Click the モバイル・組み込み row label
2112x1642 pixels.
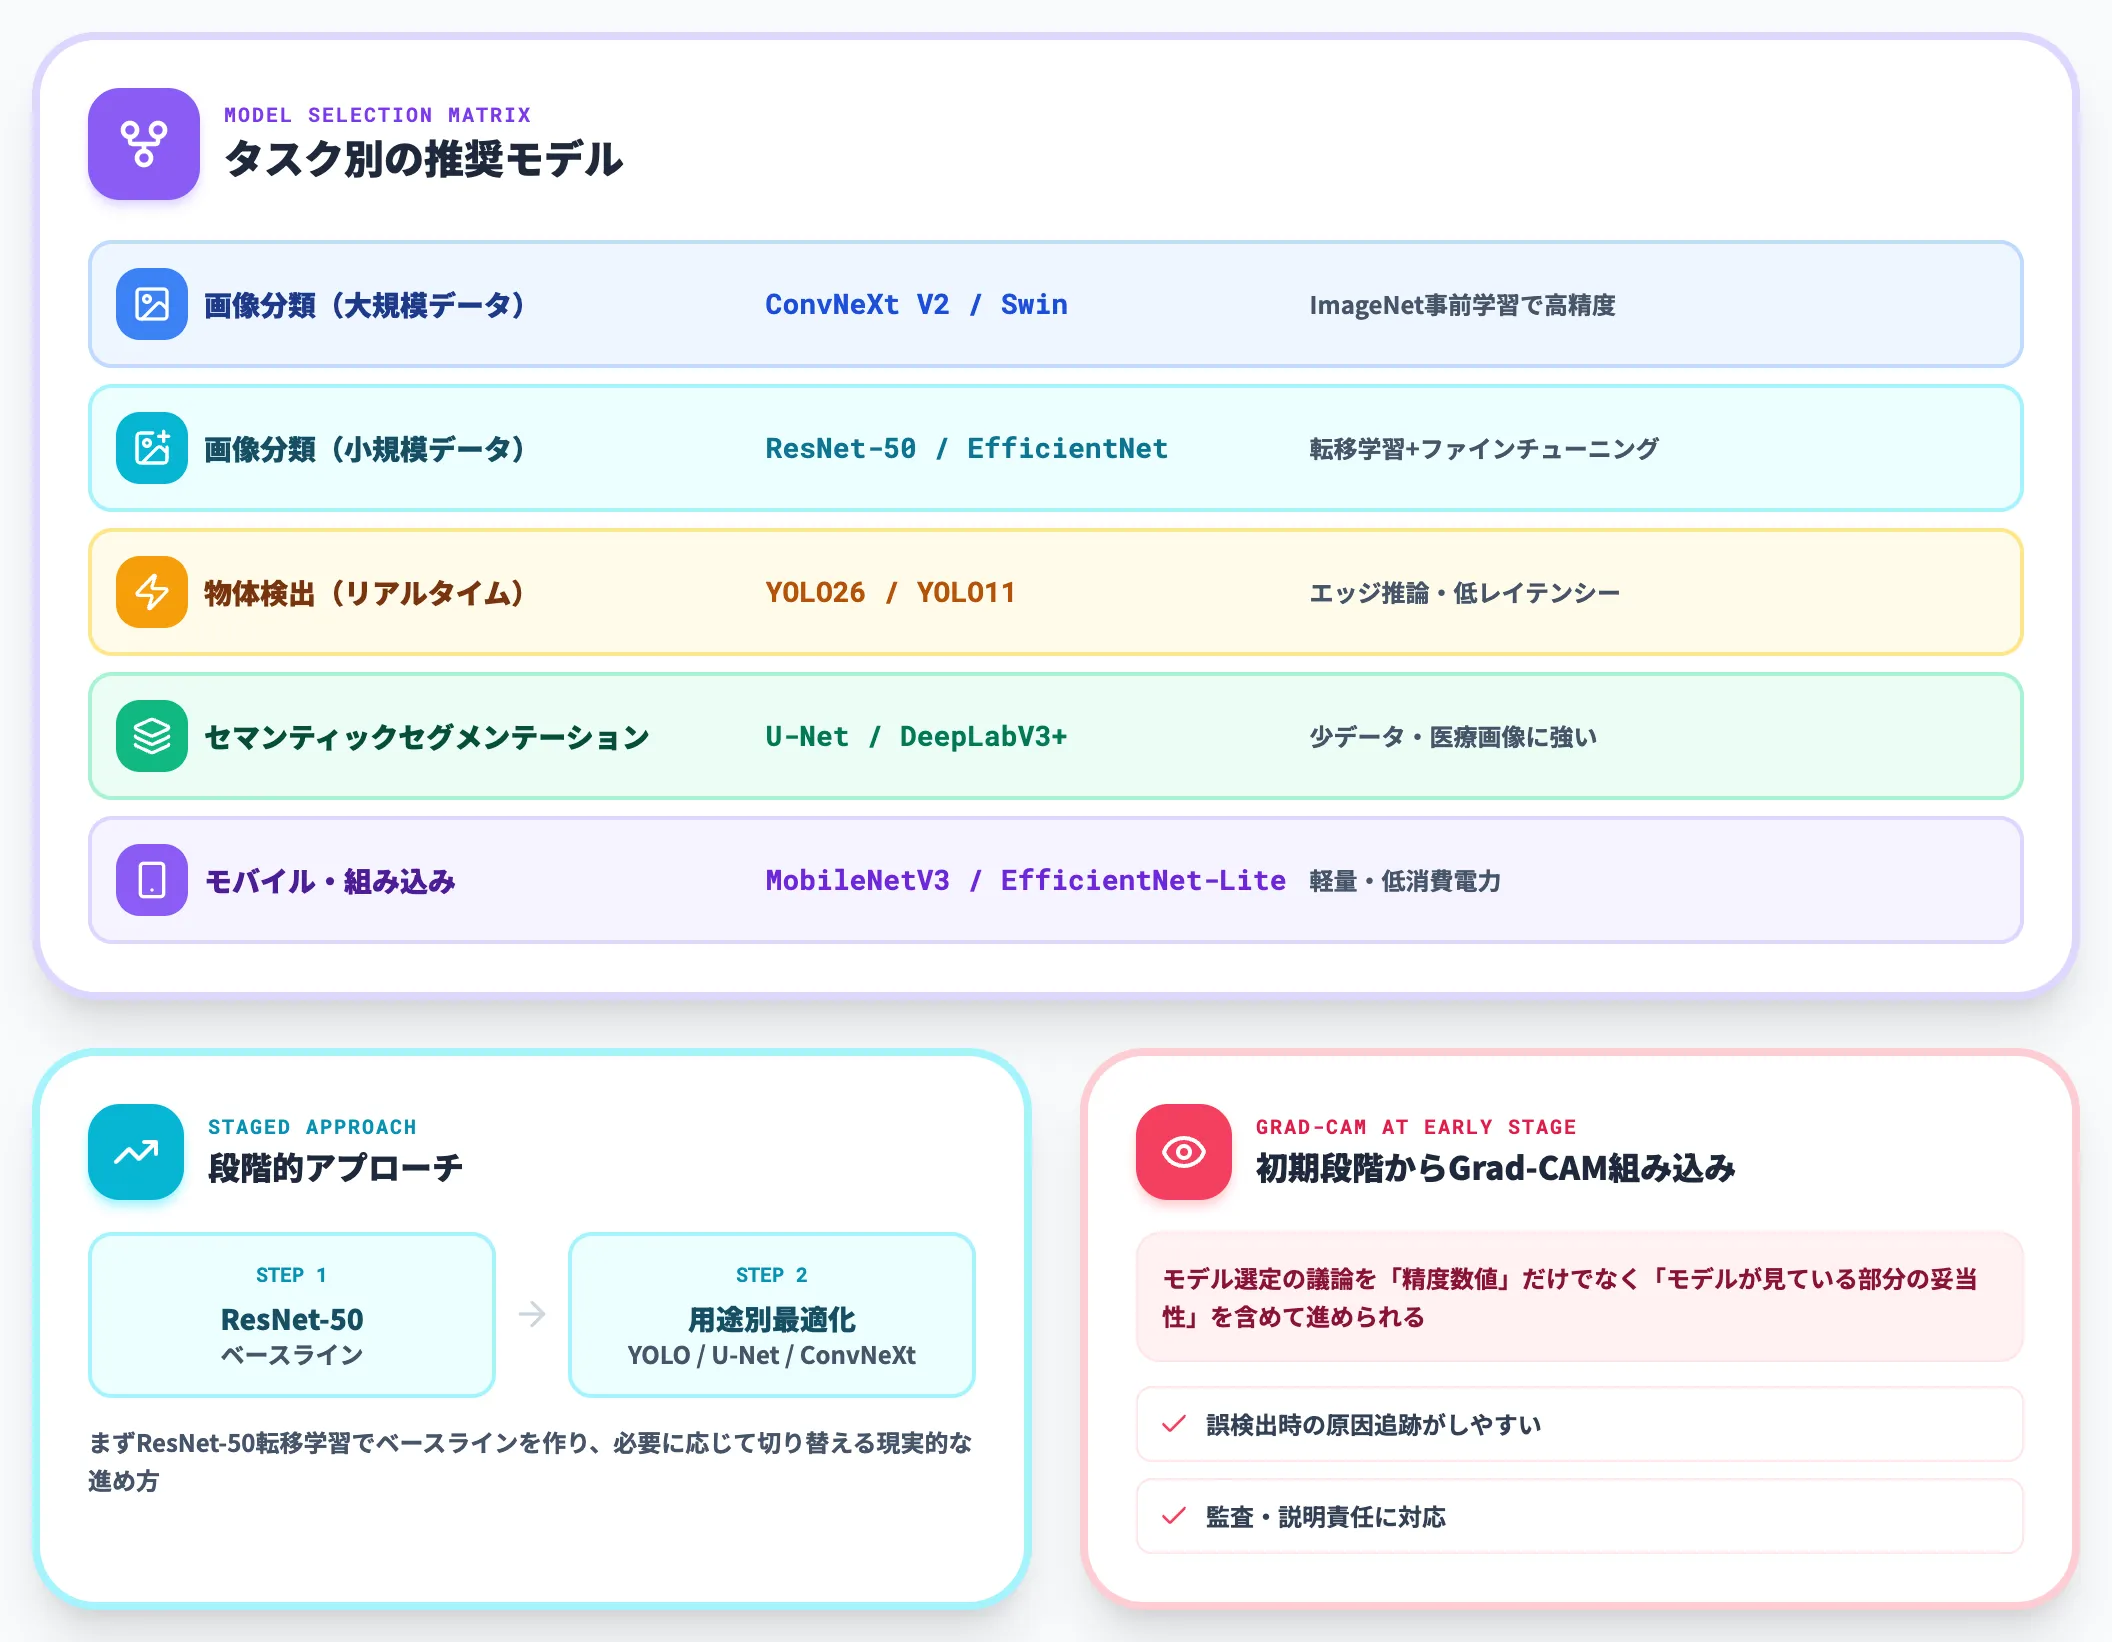330,881
